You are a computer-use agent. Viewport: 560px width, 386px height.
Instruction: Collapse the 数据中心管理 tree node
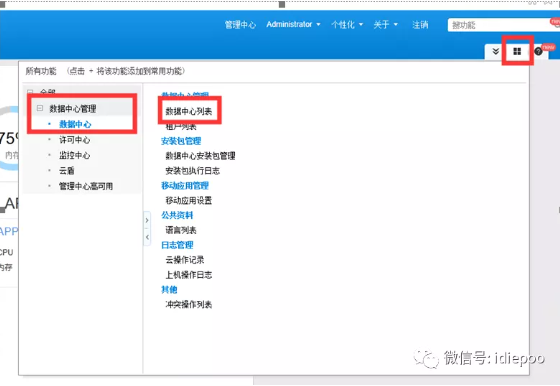point(40,108)
